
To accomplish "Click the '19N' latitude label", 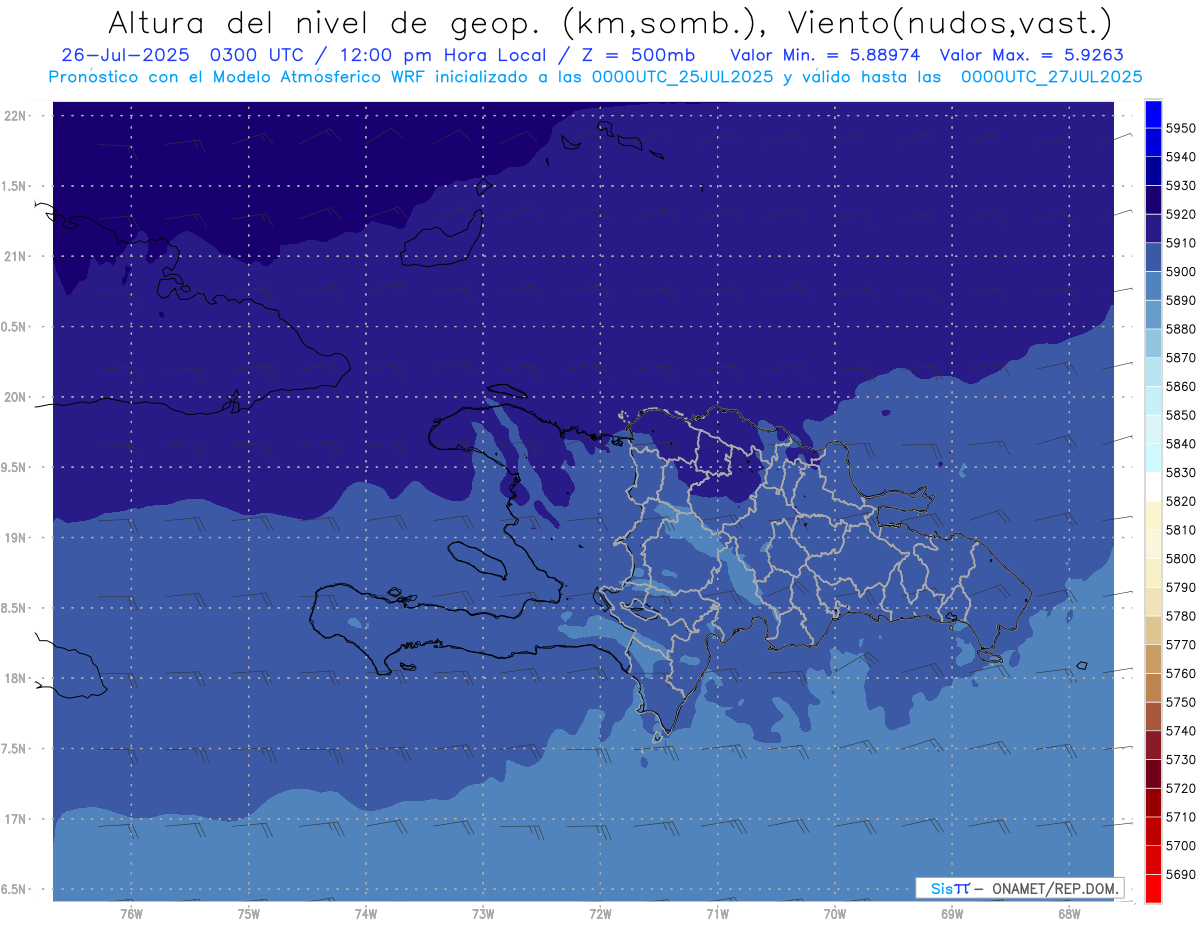I will point(16,538).
